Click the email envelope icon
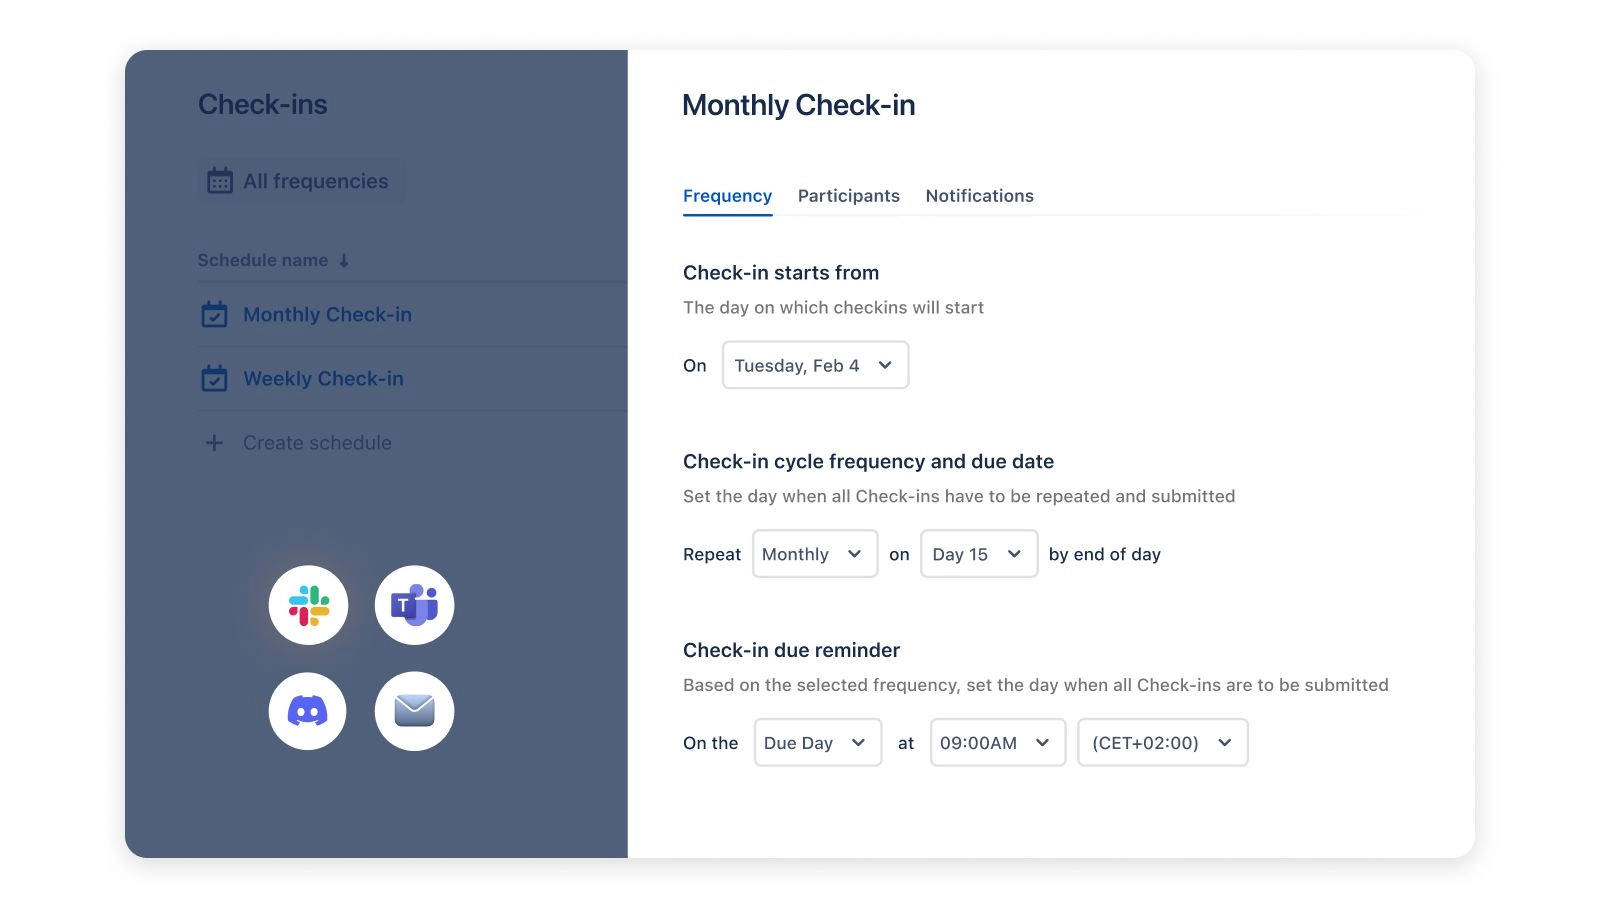1600x908 pixels. (x=414, y=711)
